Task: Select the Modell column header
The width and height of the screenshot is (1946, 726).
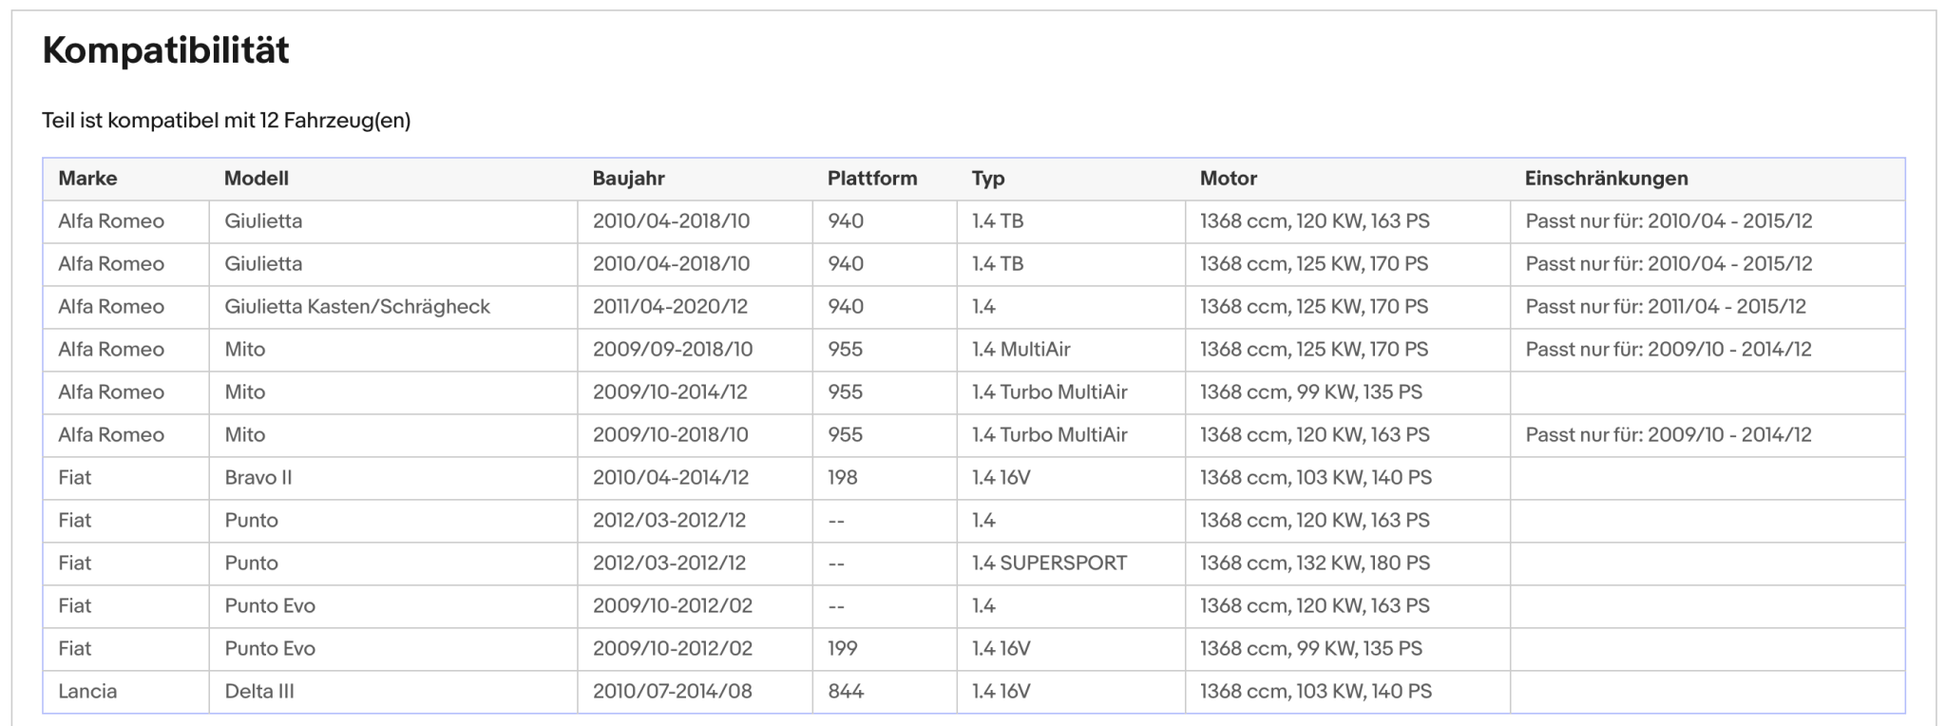Action: coord(256,179)
